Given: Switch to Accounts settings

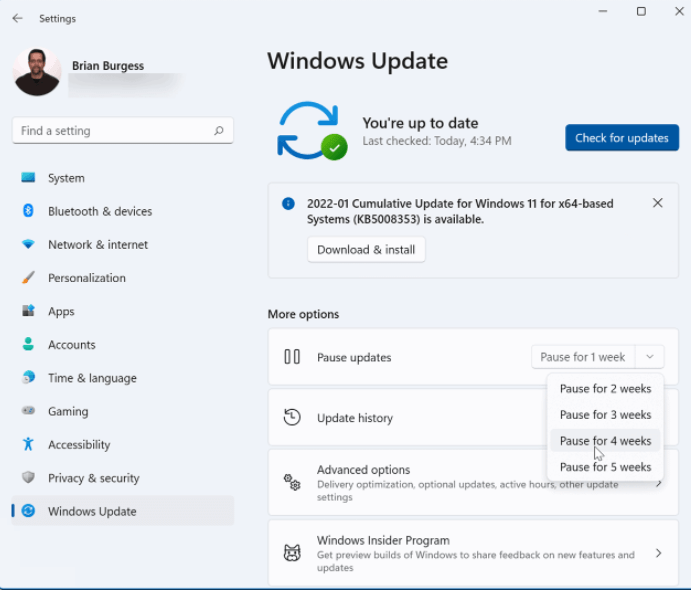Looking at the screenshot, I should [72, 345].
